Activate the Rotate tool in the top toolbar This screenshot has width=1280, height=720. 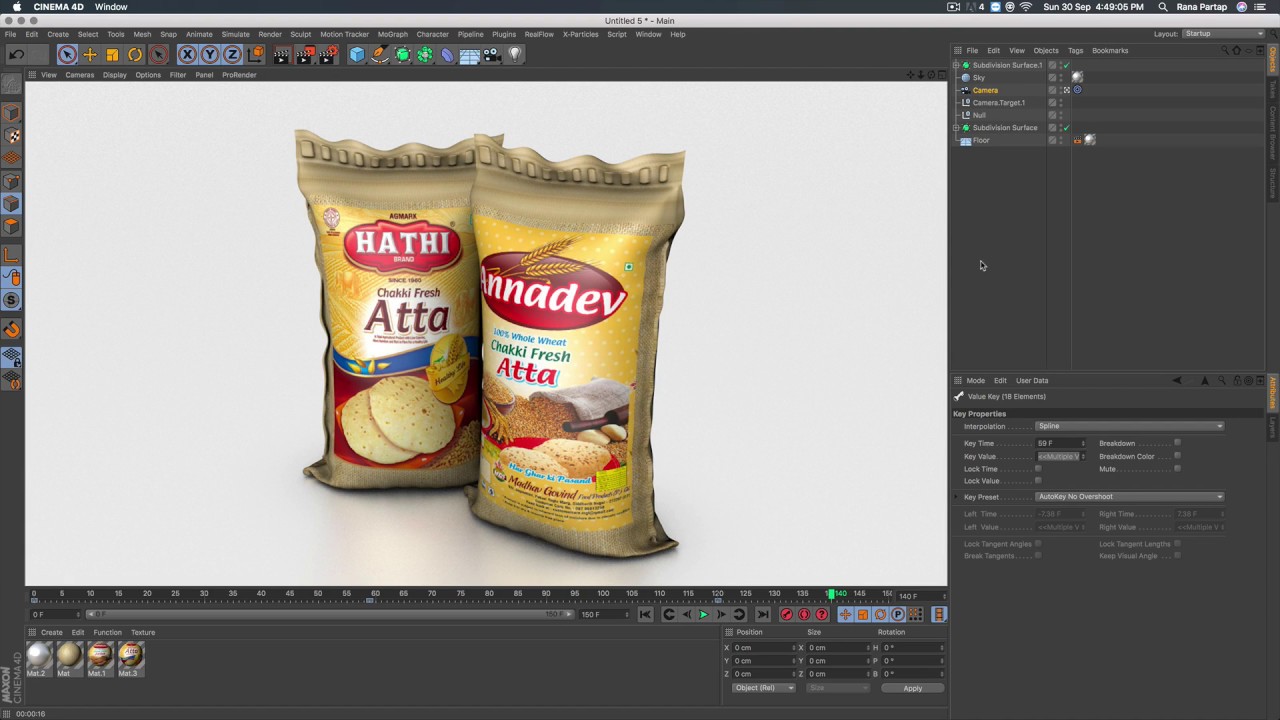pos(135,55)
